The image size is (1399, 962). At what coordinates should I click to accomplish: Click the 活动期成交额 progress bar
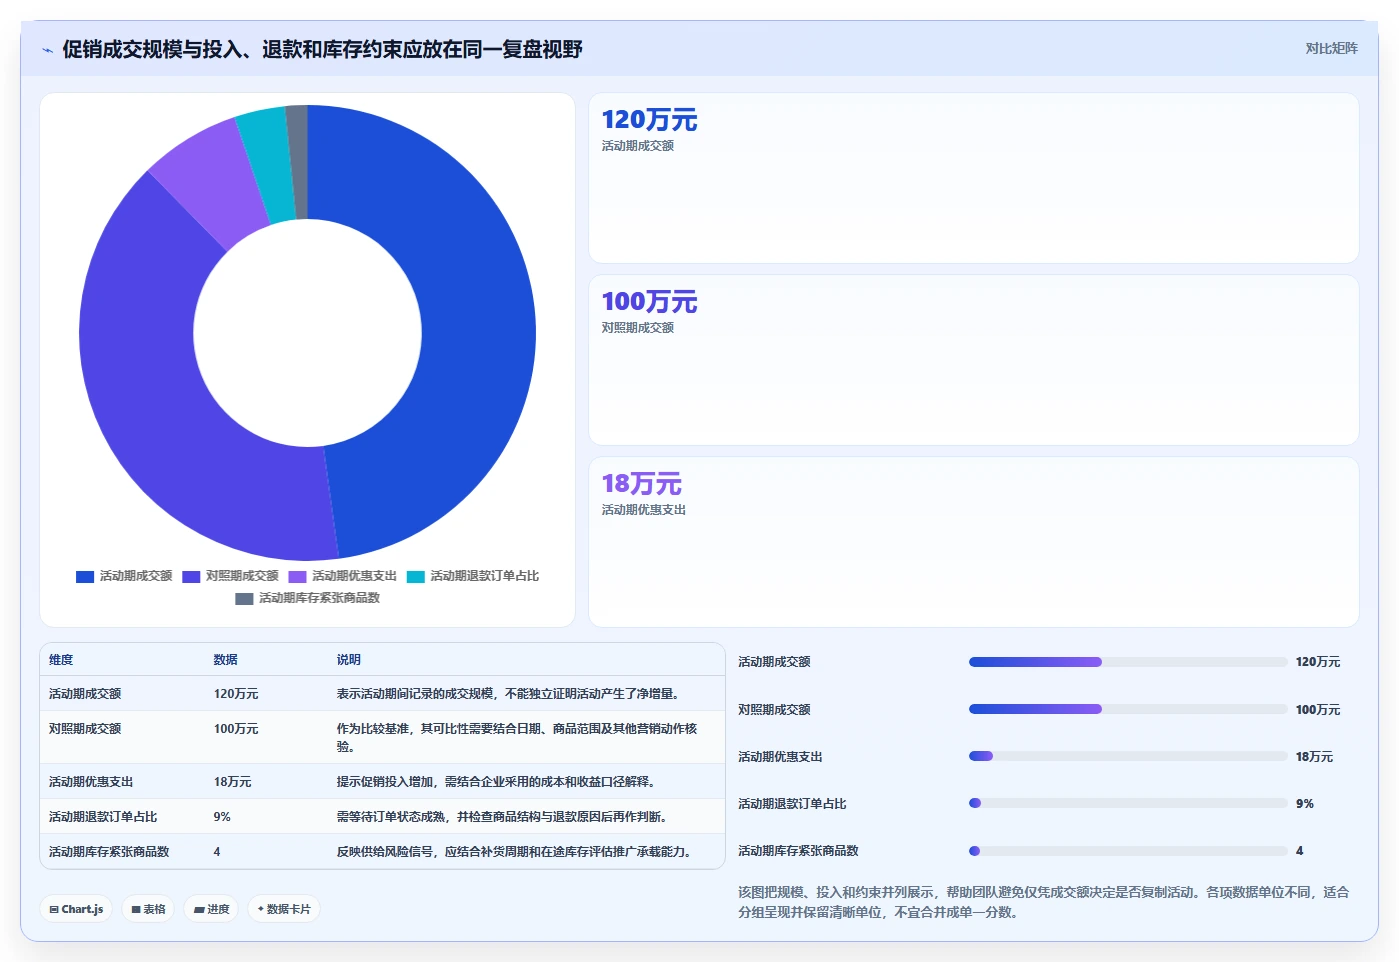[1128, 662]
